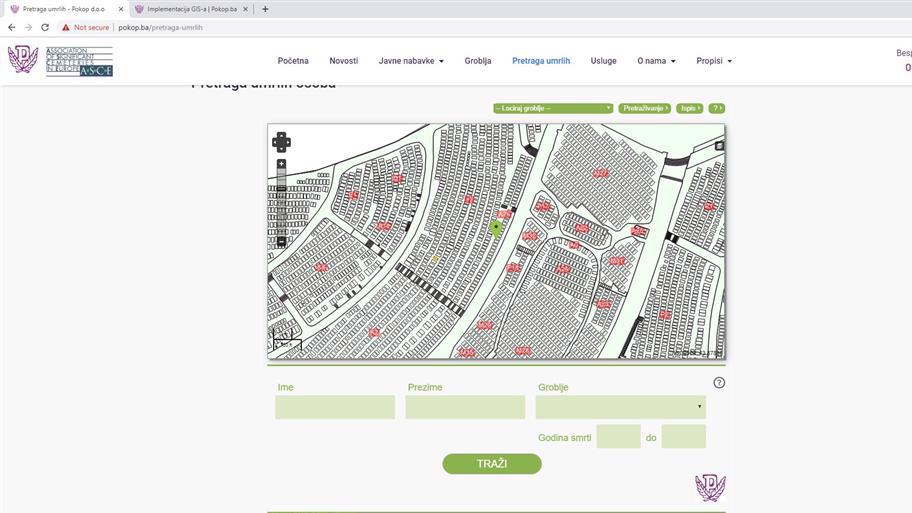Click the Ispis print button
Image resolution: width=912 pixels, height=513 pixels.
click(x=689, y=108)
